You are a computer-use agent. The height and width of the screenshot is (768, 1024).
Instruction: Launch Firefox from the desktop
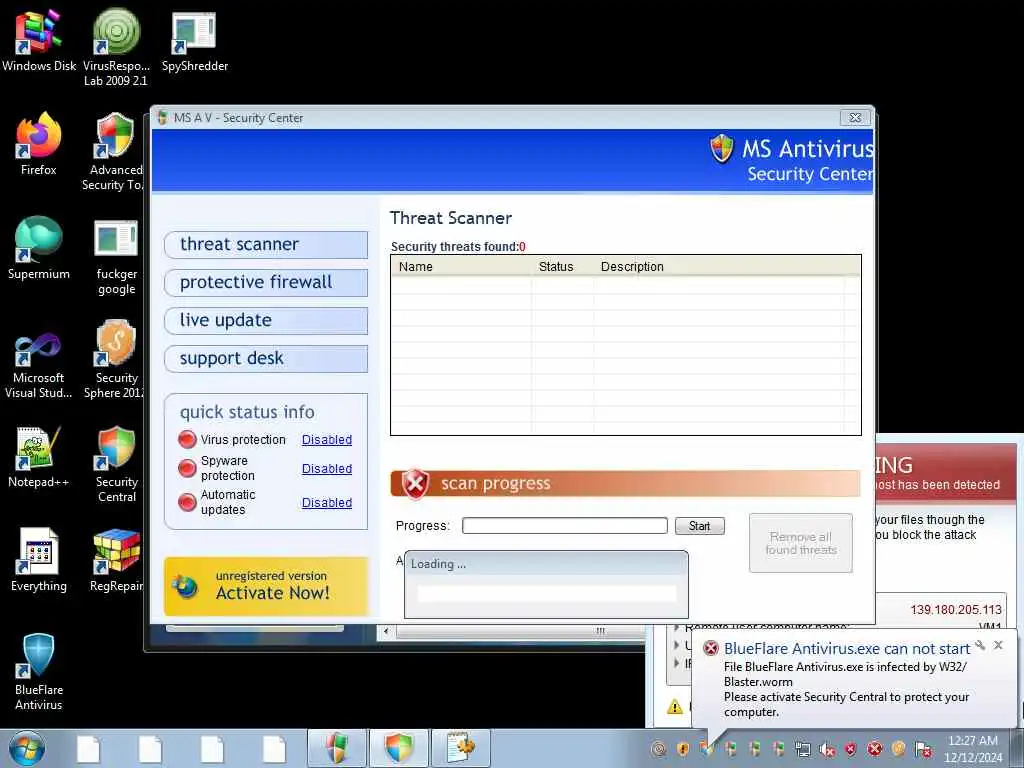(x=39, y=144)
